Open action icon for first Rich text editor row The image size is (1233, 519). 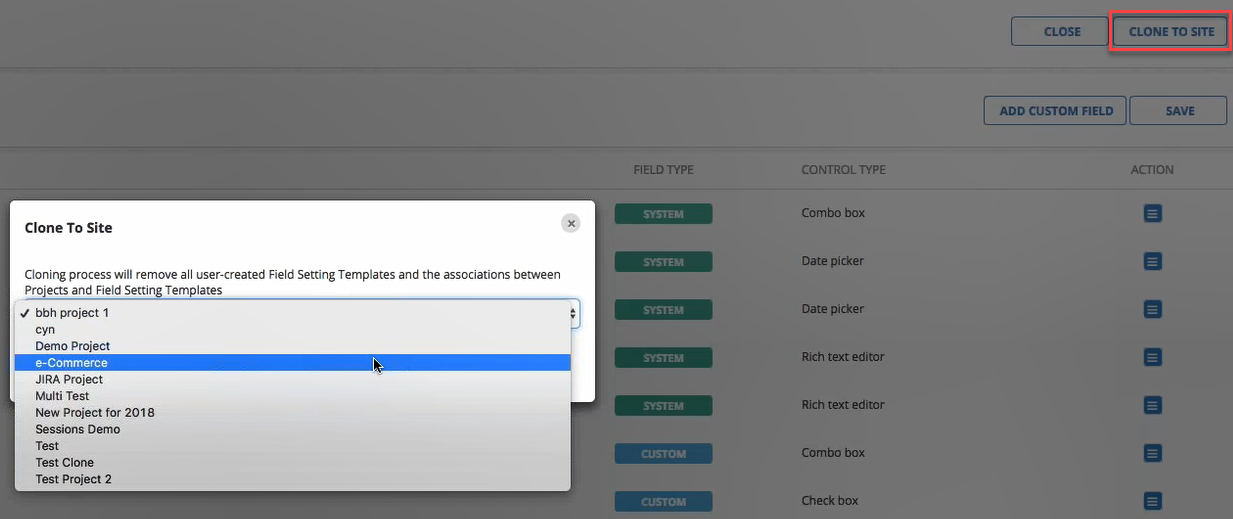click(1152, 358)
